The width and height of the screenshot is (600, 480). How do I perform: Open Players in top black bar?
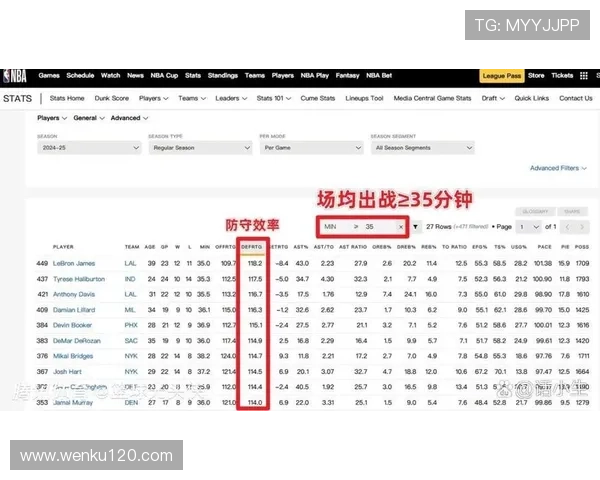coord(283,76)
